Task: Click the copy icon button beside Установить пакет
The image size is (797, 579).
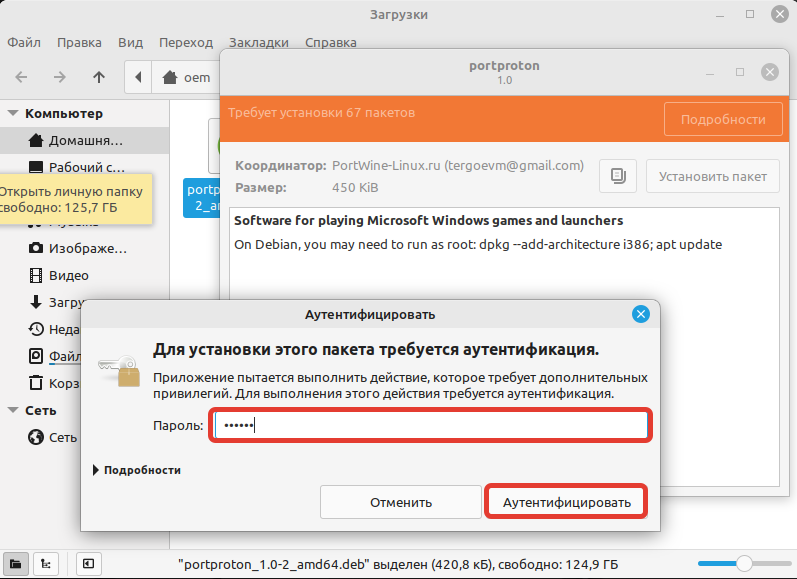Action: [x=618, y=176]
